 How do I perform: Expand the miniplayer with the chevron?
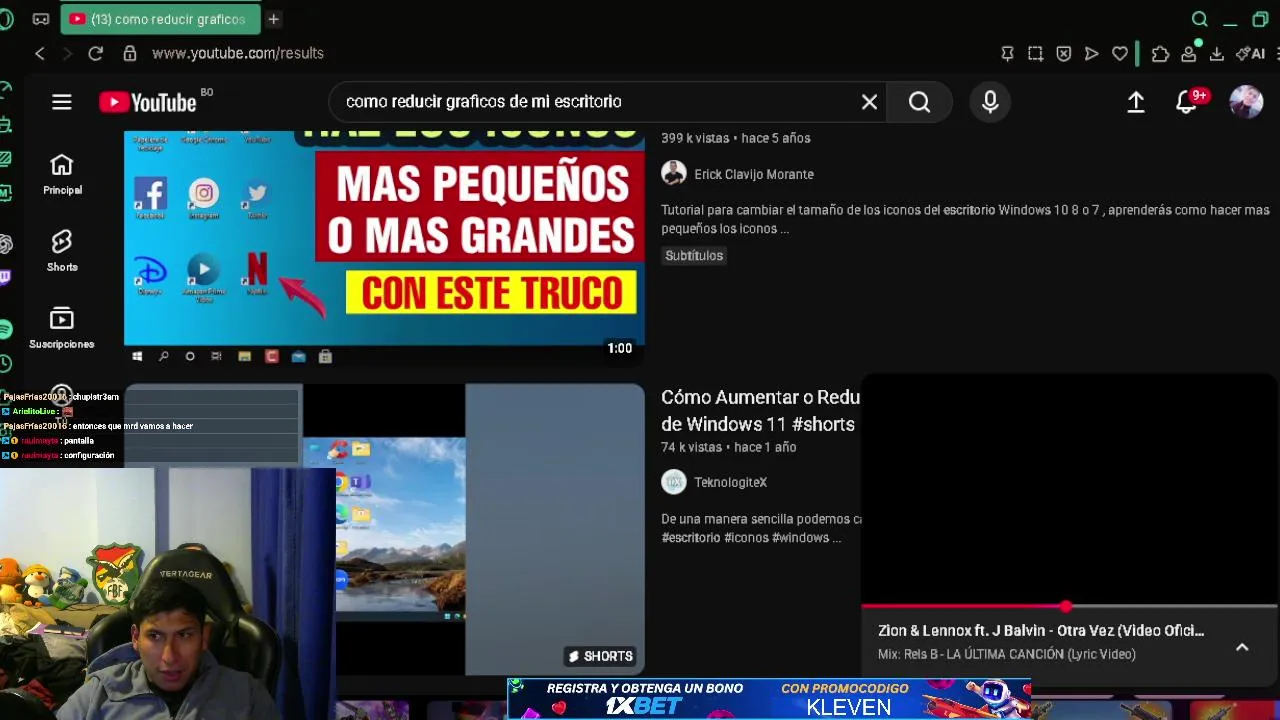1242,648
